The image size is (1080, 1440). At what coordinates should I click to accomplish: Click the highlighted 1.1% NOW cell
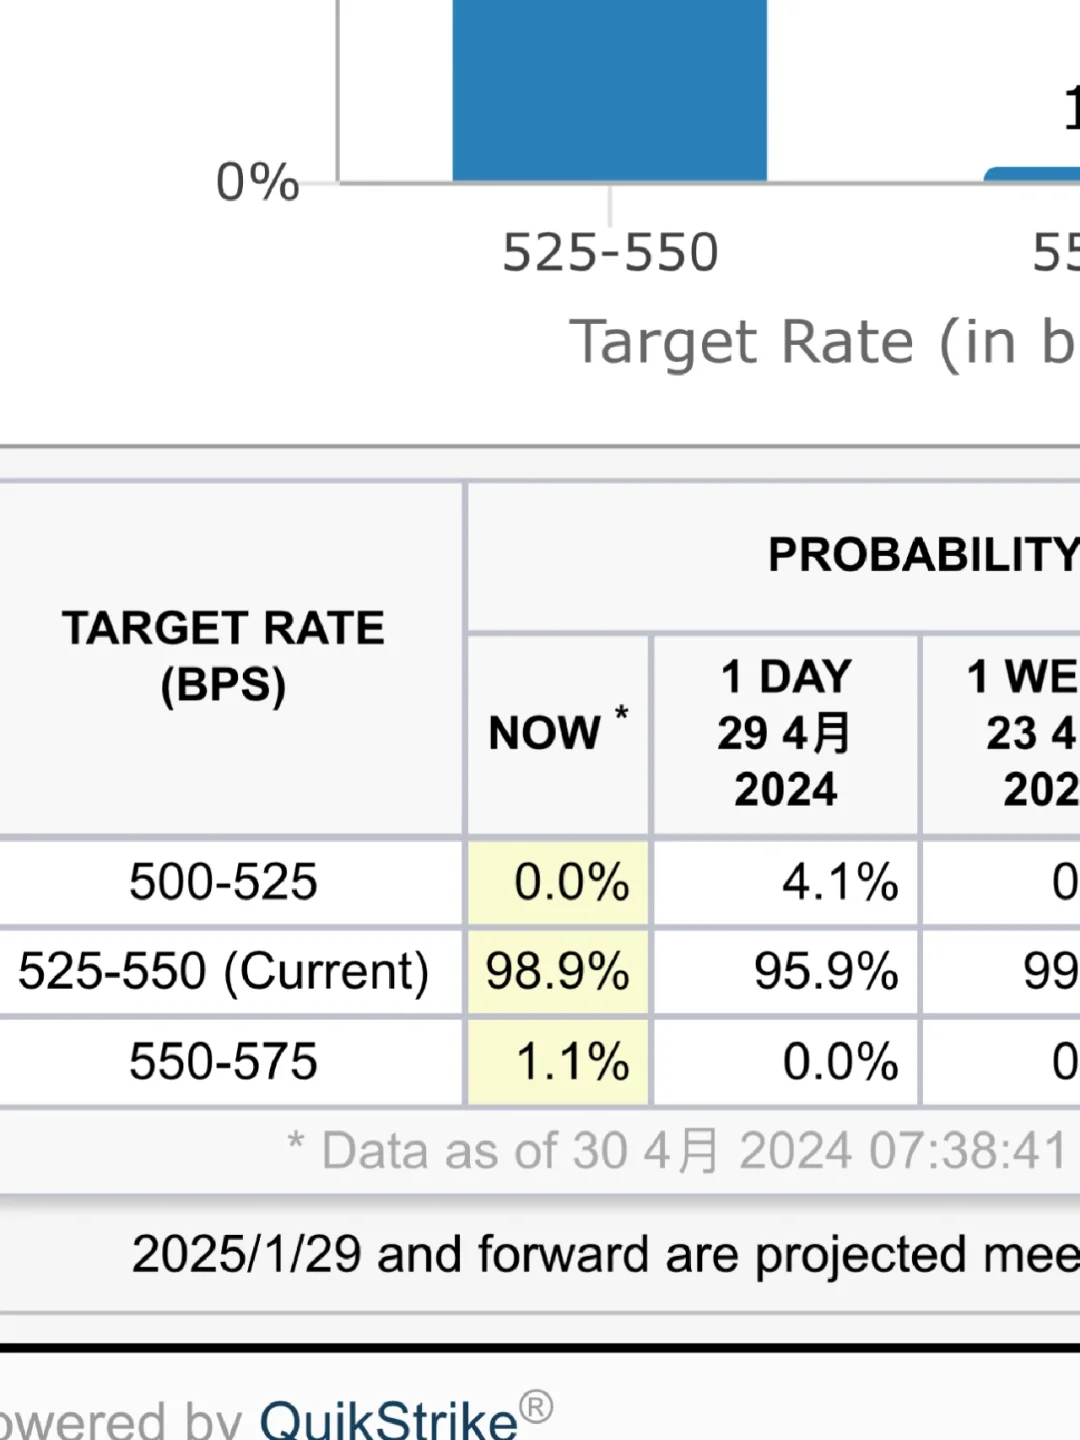(558, 1062)
